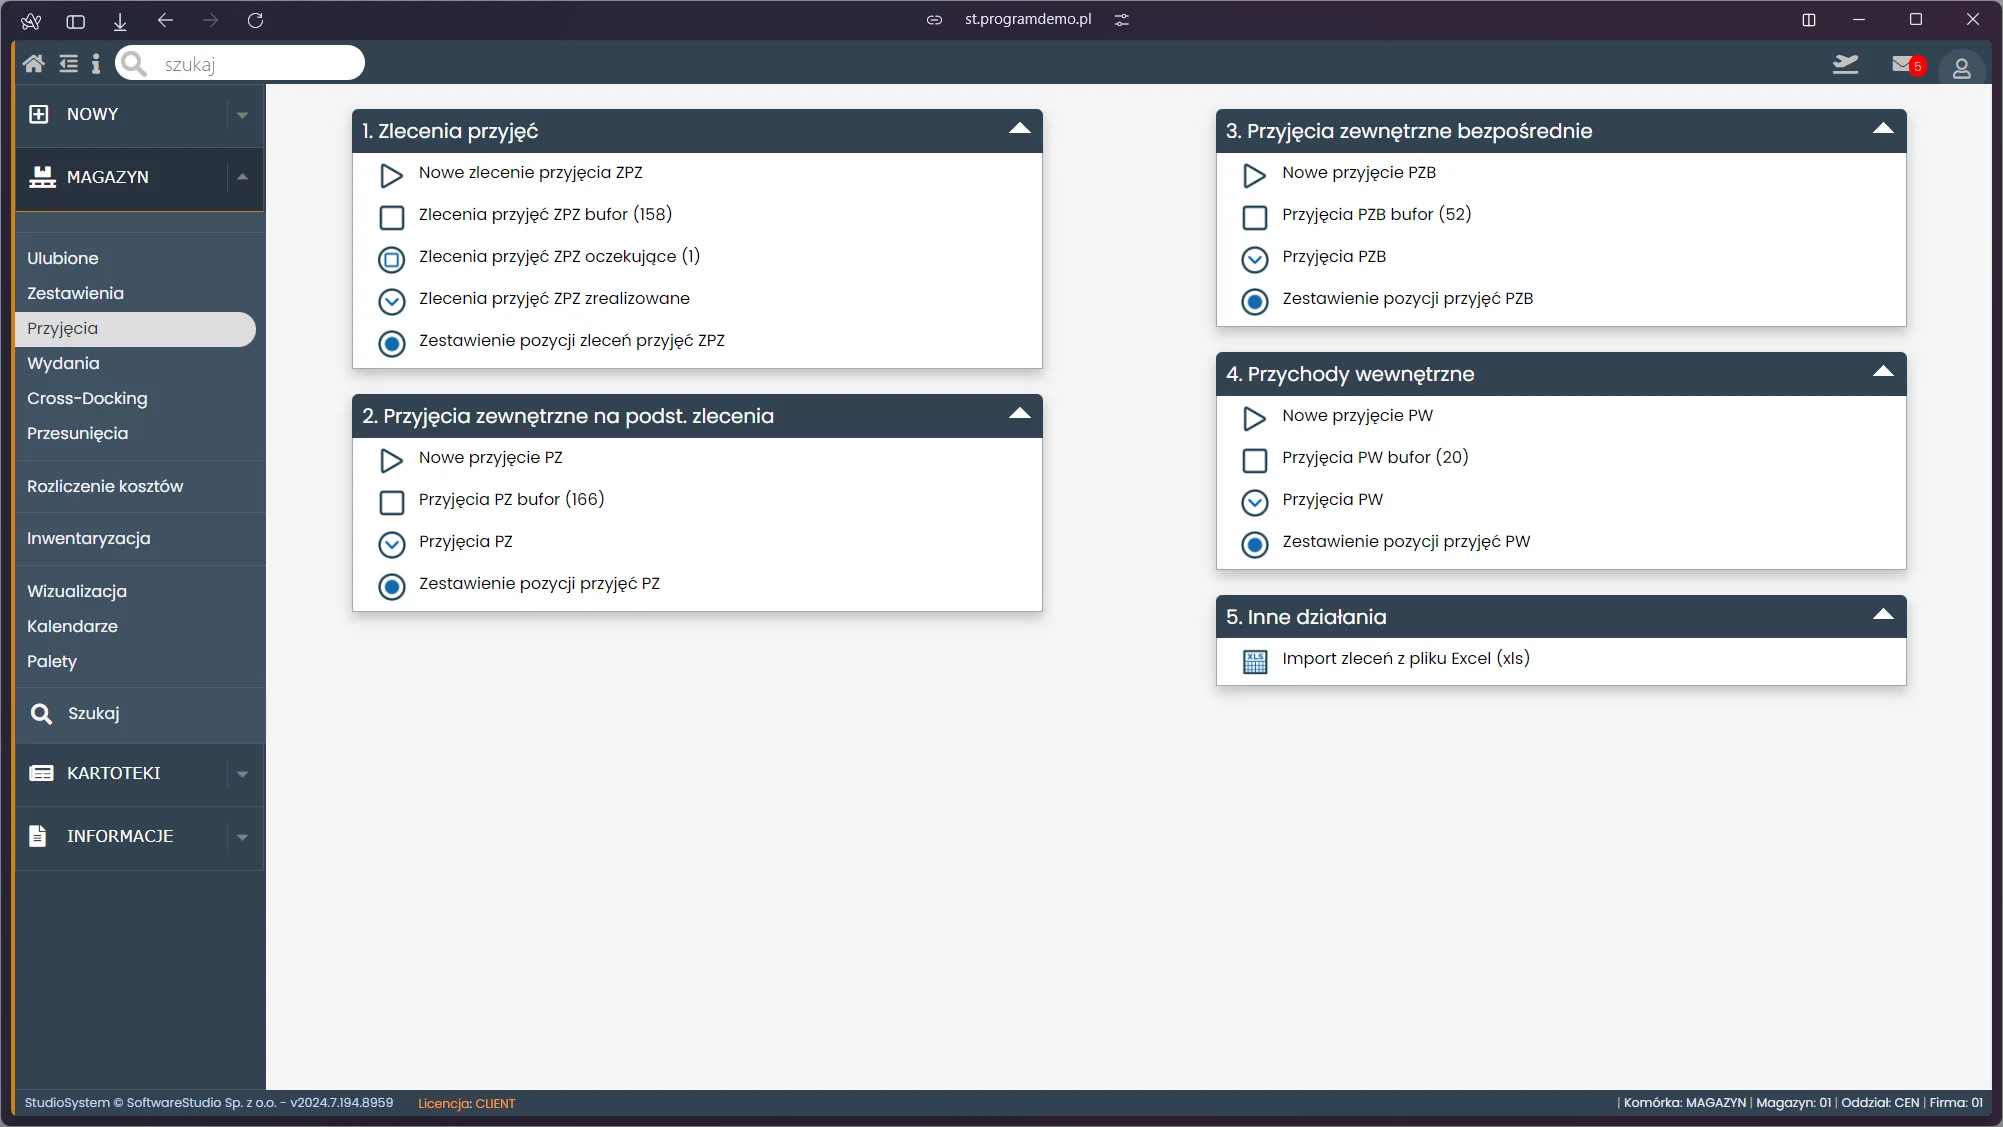Click the home icon in top toolbar
Image resolution: width=2003 pixels, height=1127 pixels.
[x=33, y=64]
